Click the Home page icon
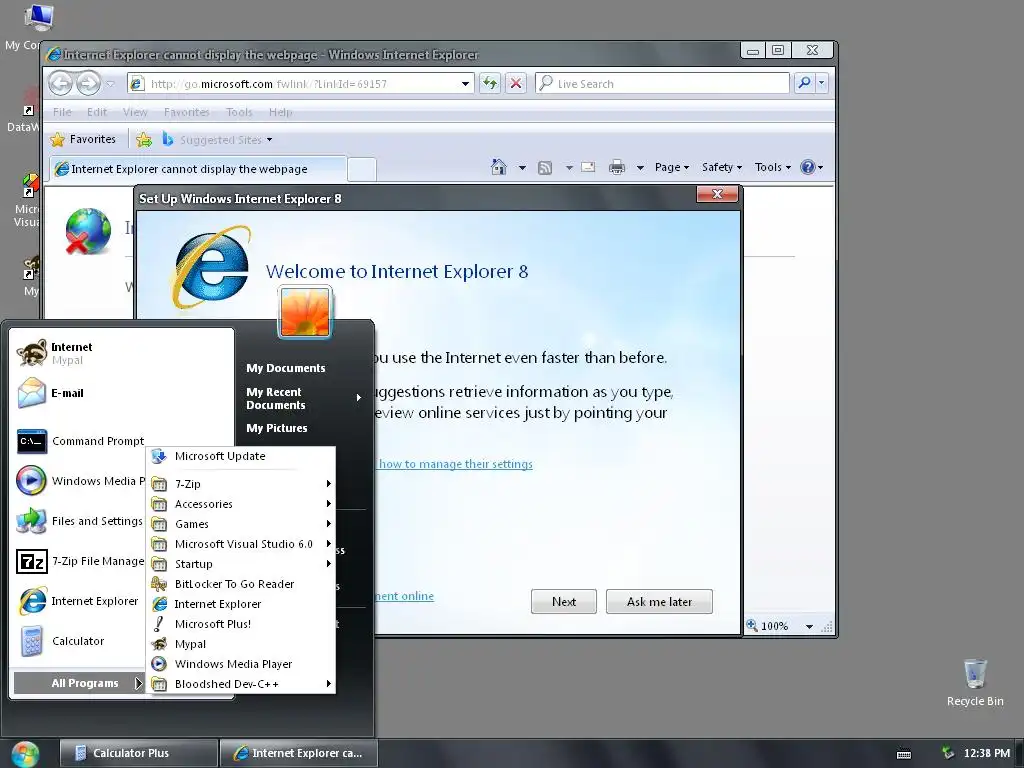The height and width of the screenshot is (768, 1024). coord(499,167)
